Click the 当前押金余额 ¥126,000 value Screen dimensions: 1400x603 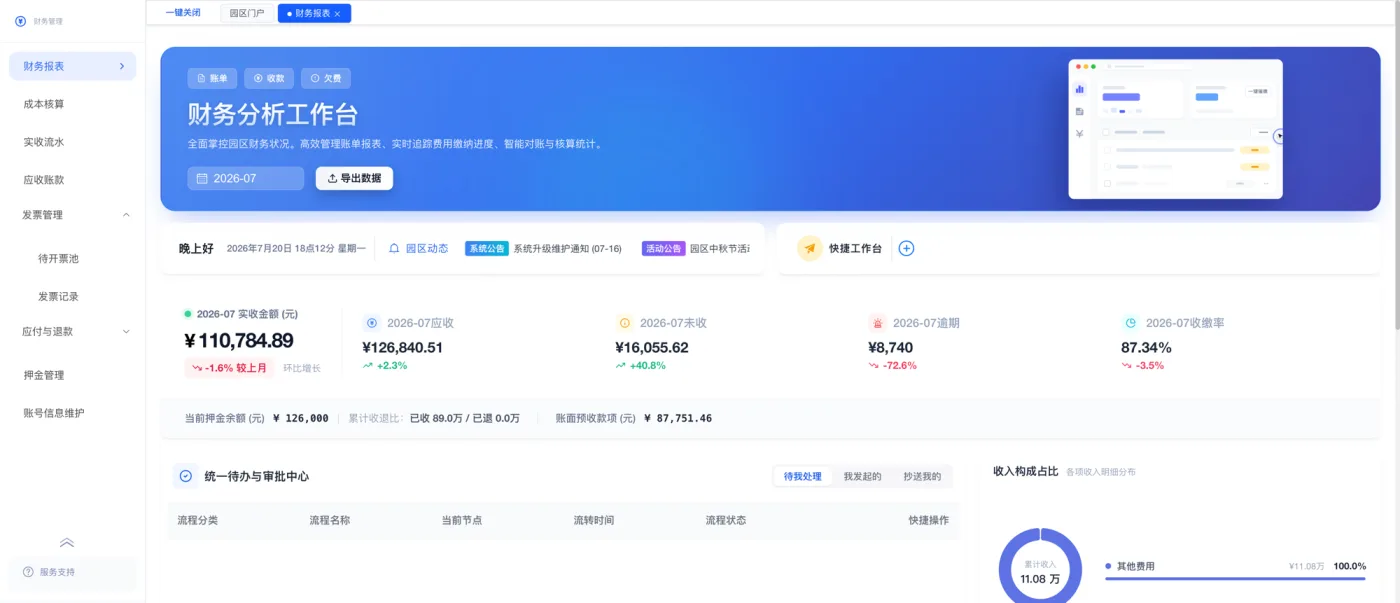click(300, 418)
